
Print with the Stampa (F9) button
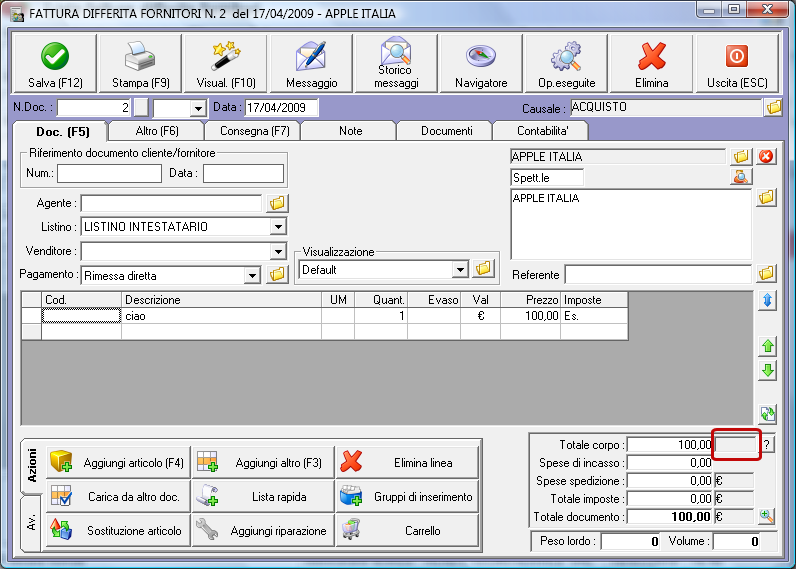click(140, 64)
